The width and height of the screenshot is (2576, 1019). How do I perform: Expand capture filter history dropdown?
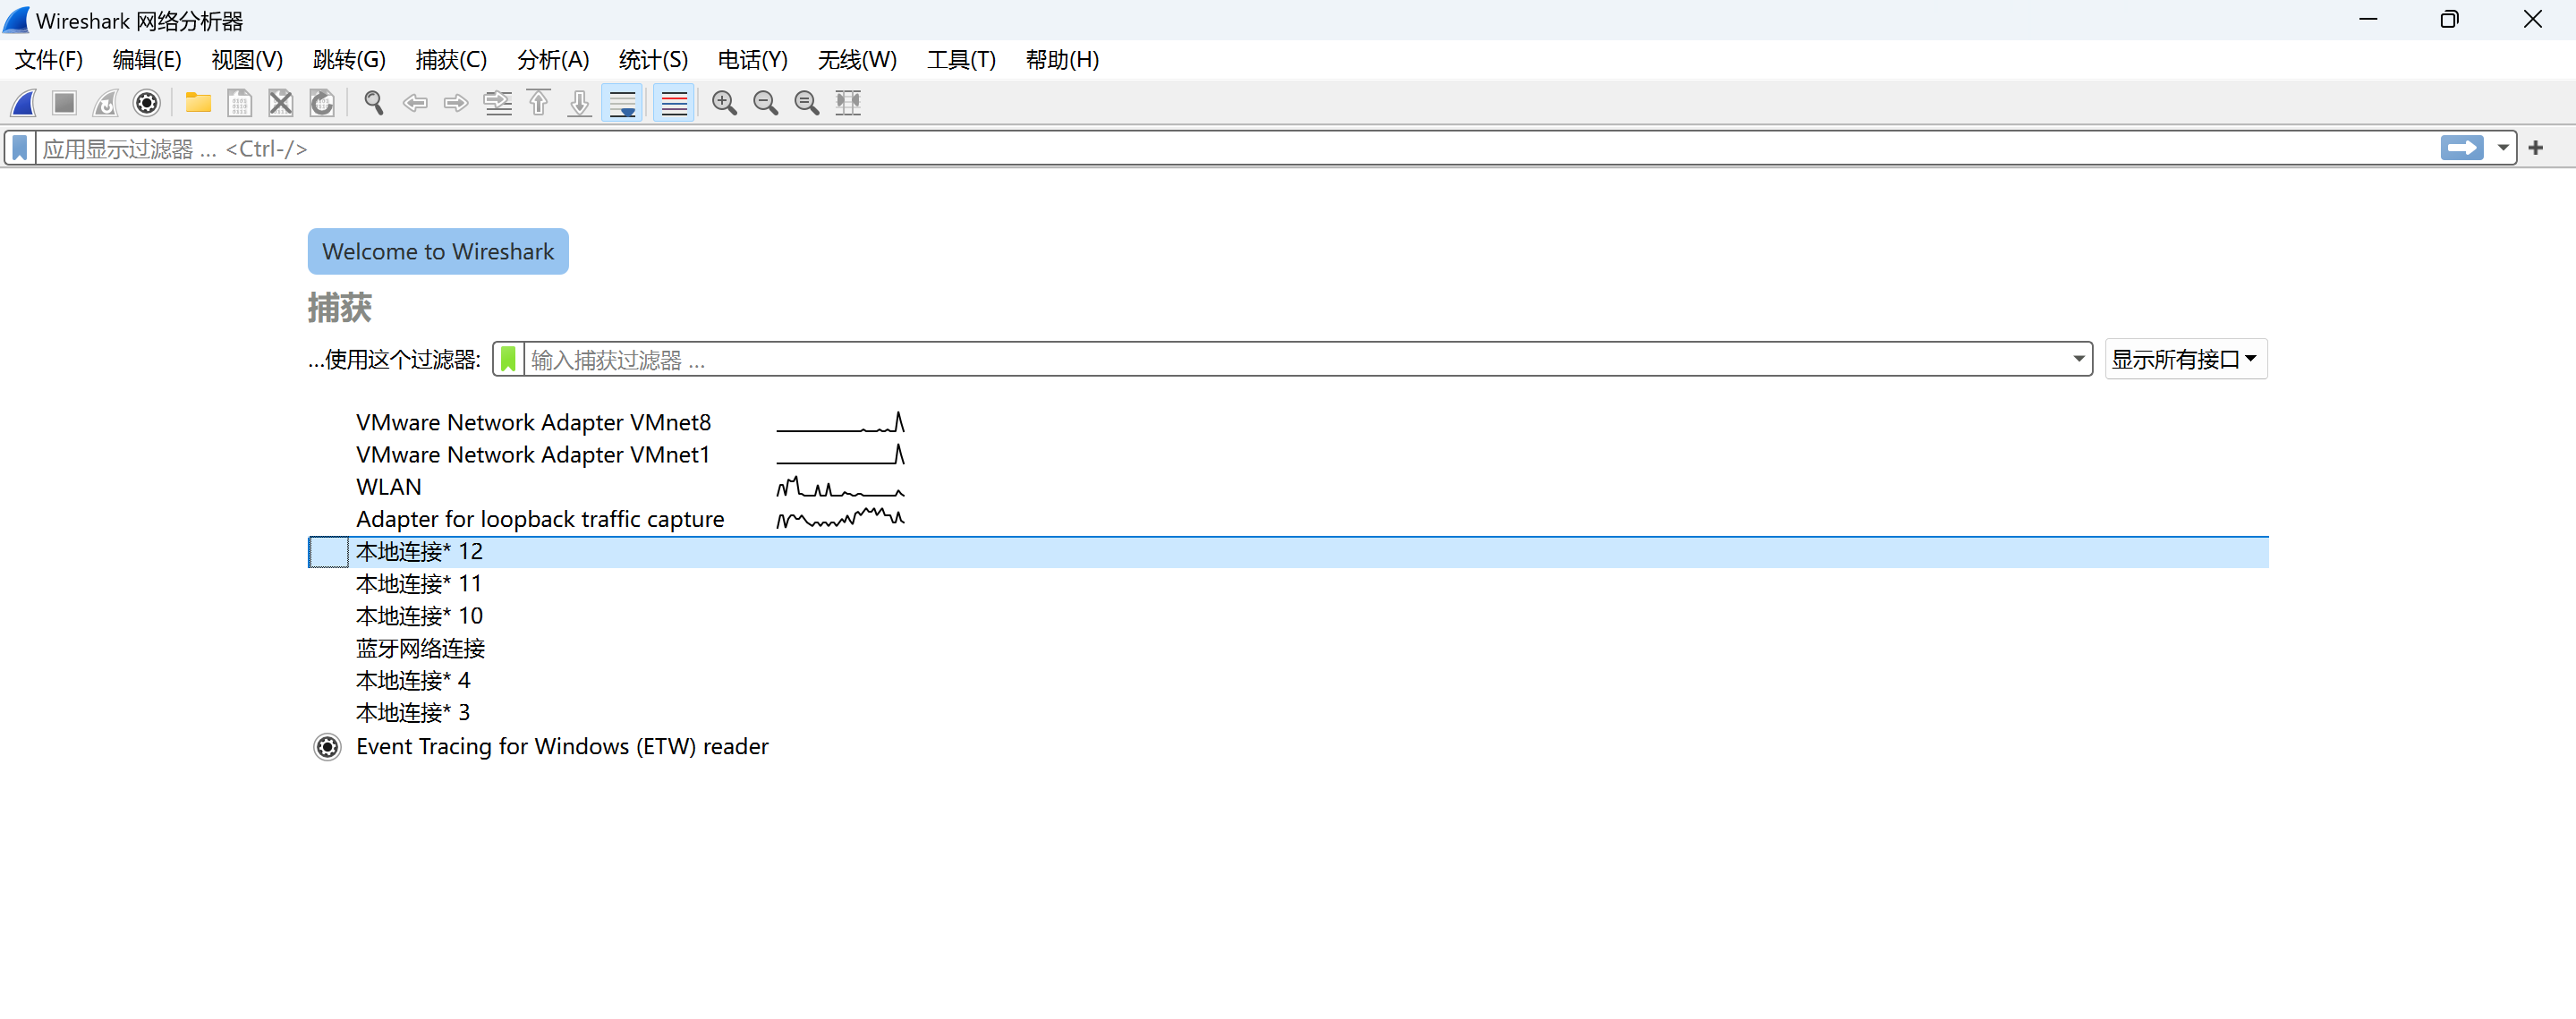pos(2078,360)
